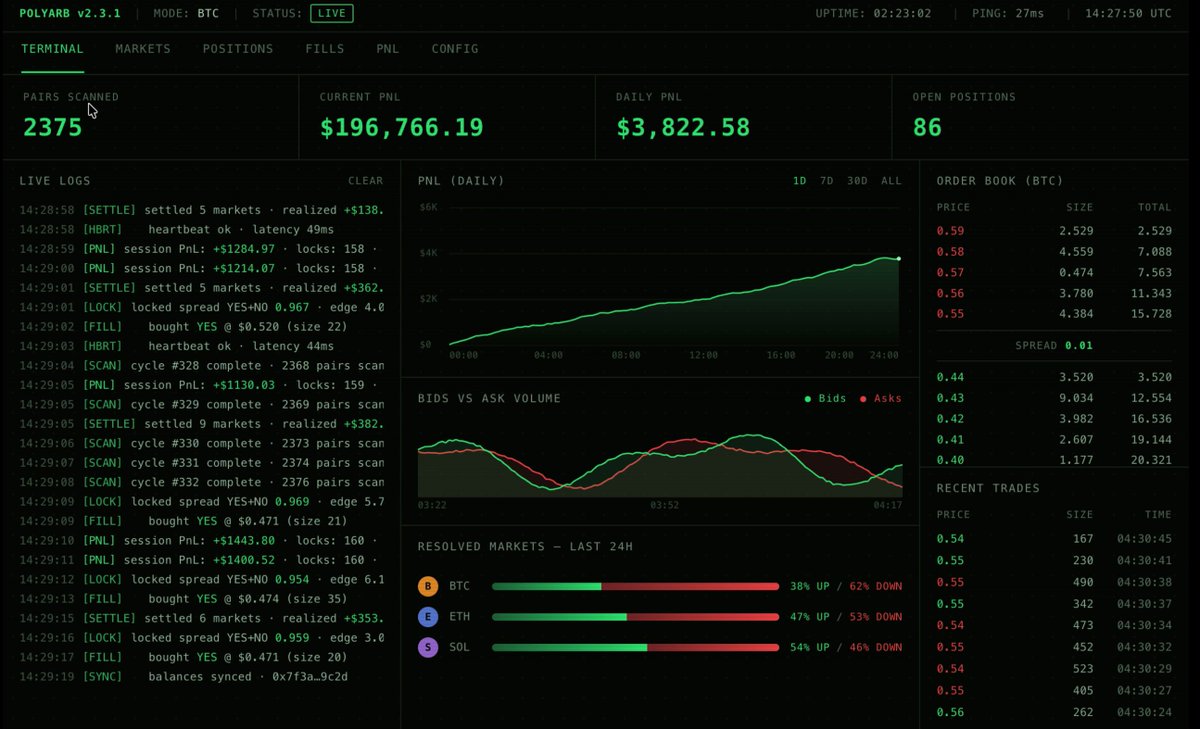
Task: Click the recent trade at 04:30:24
Action: pyautogui.click(x=1054, y=712)
